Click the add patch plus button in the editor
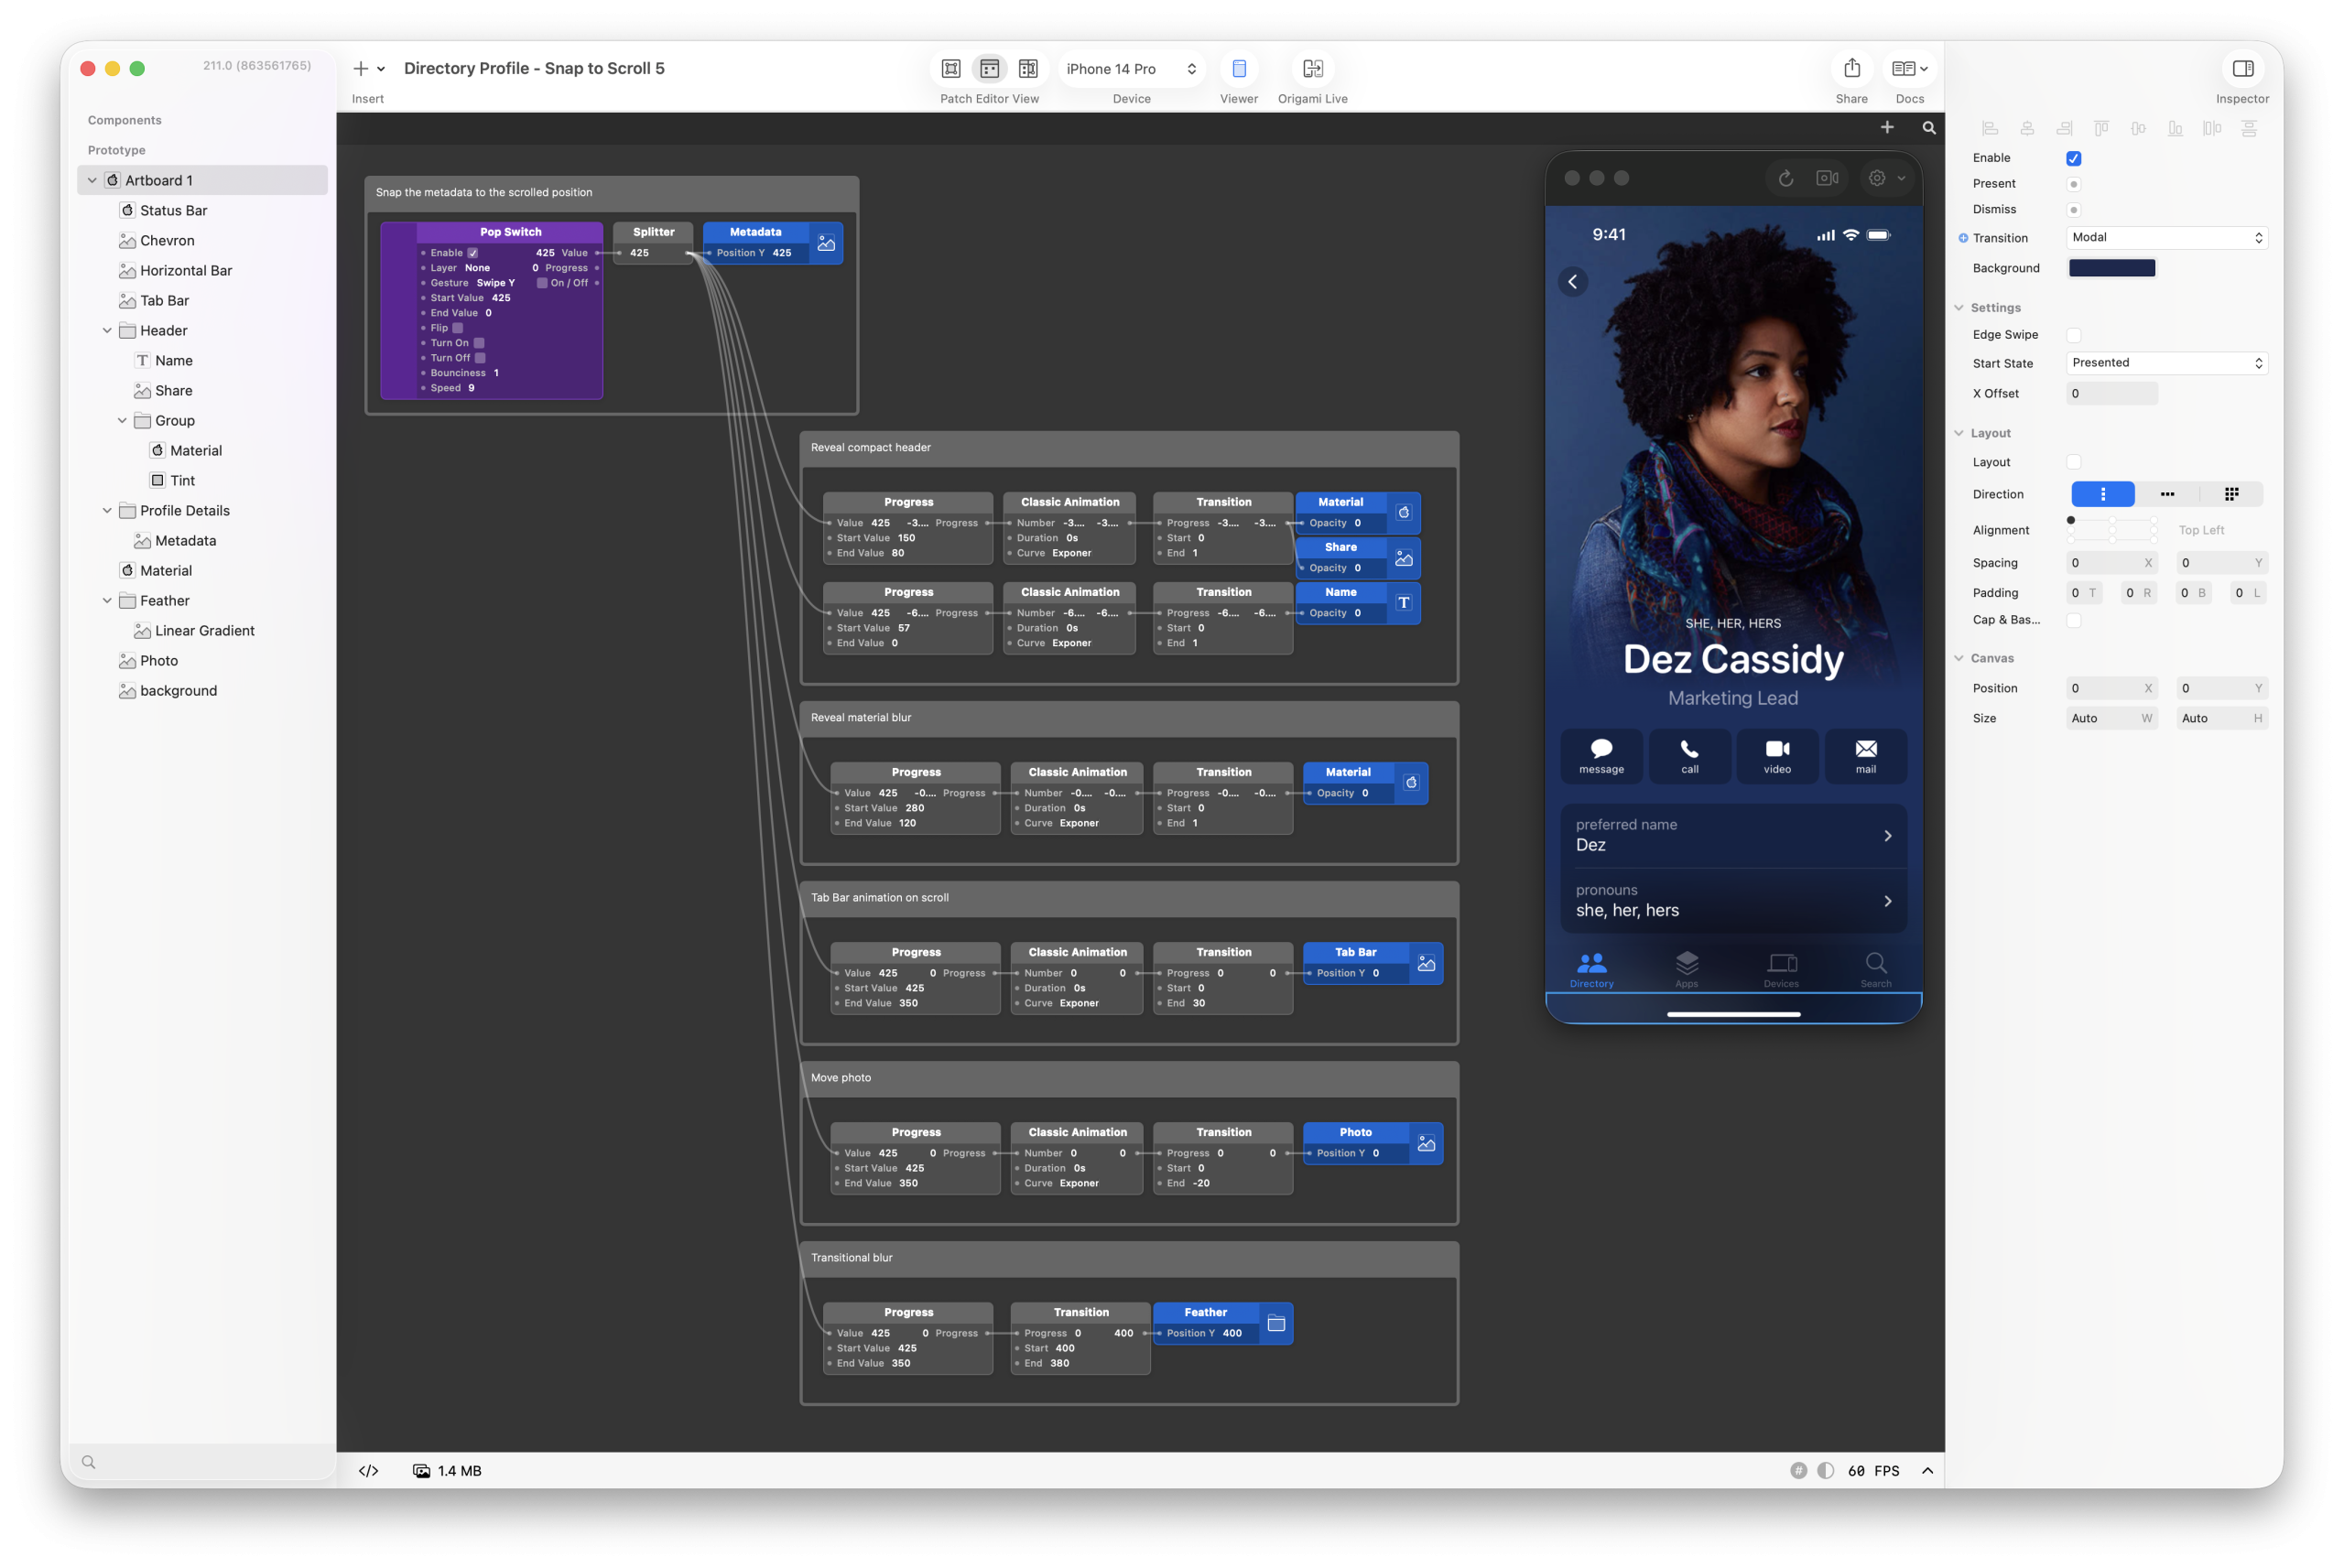Image resolution: width=2344 pixels, height=1568 pixels. click(1887, 127)
